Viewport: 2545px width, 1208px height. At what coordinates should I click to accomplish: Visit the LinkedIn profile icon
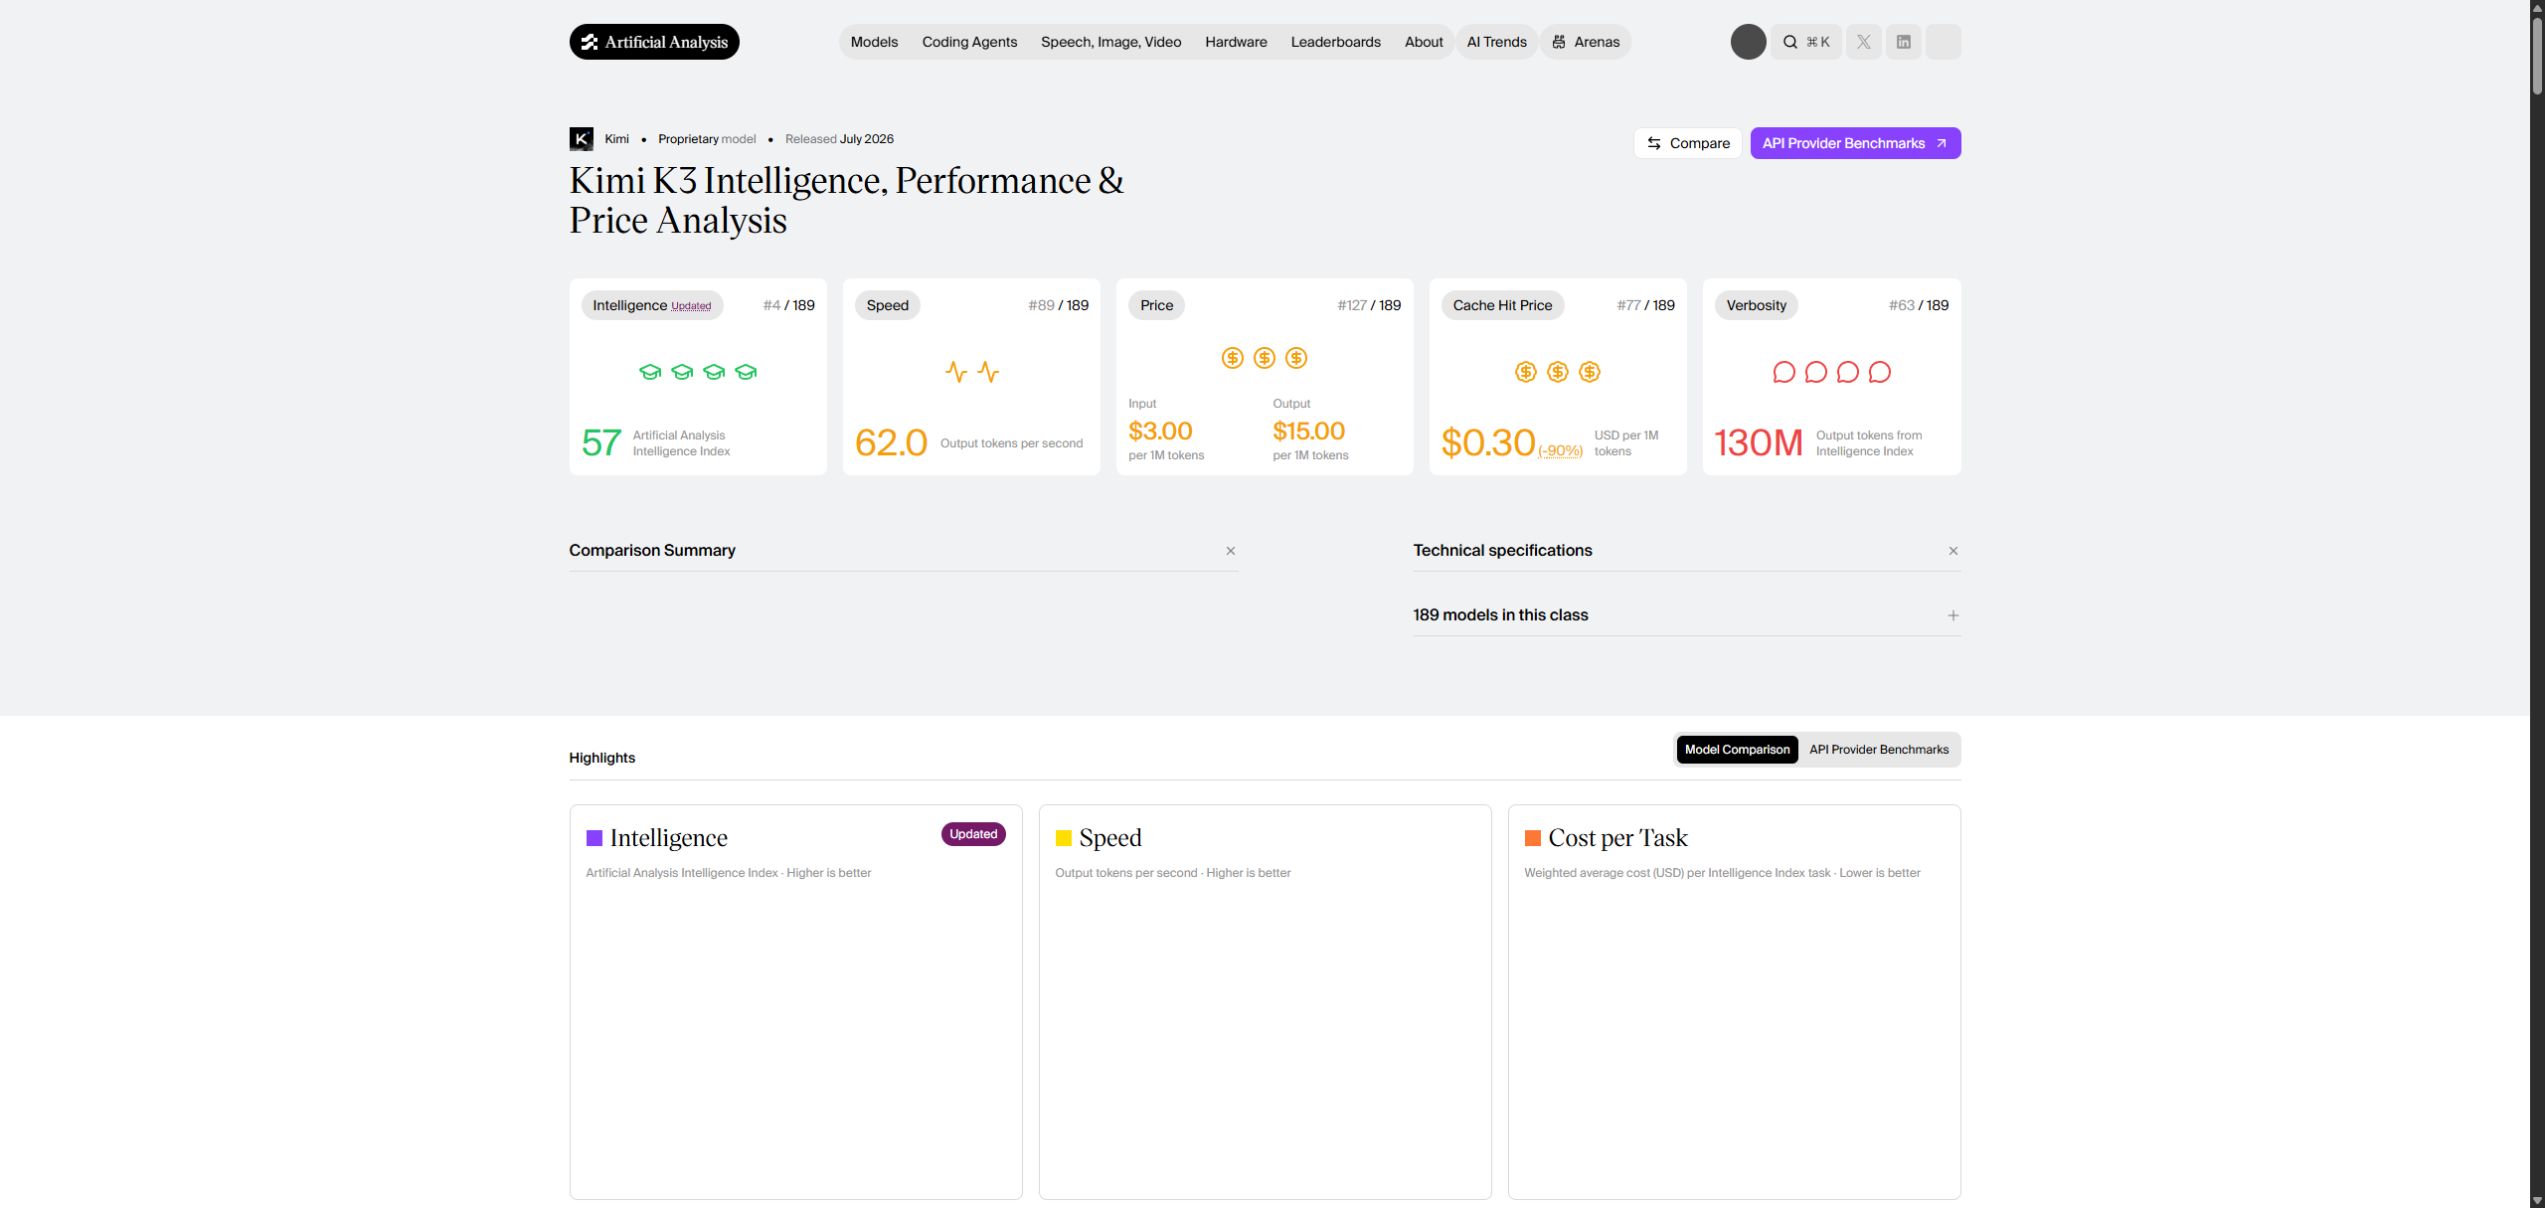click(x=1903, y=42)
